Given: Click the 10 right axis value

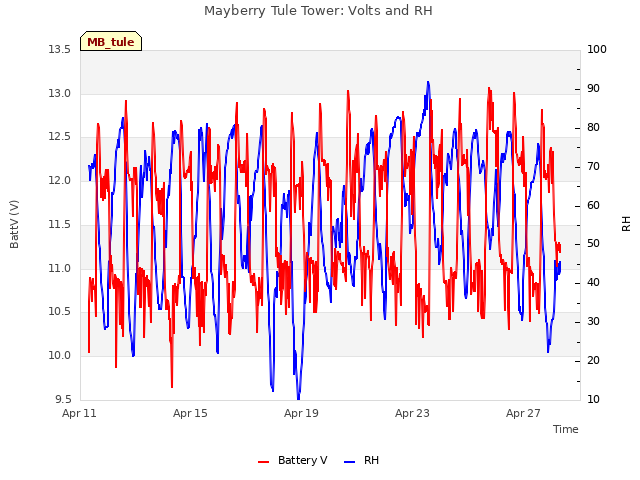Looking at the screenshot, I should point(593,399).
